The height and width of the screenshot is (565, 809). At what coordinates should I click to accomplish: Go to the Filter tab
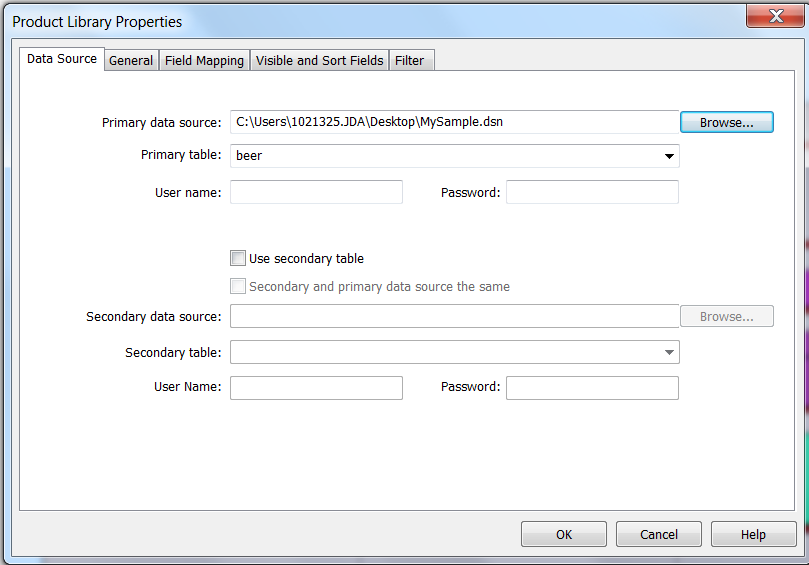pos(409,60)
